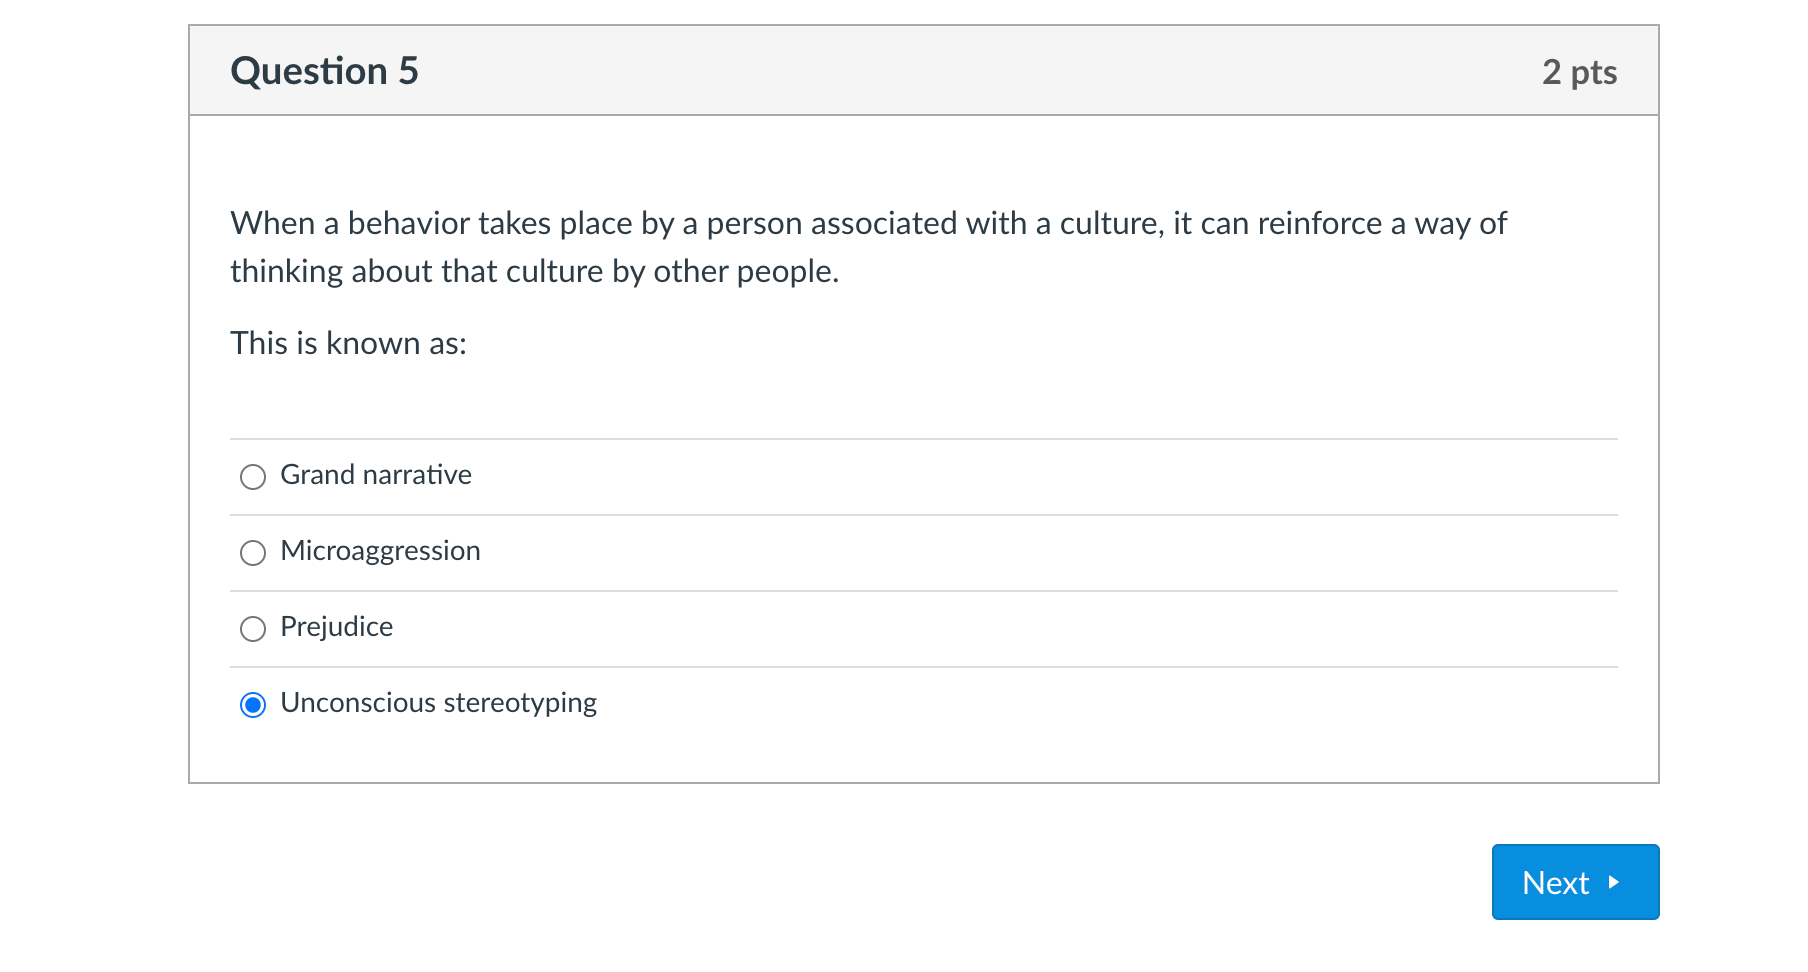Click the "2 pts" point value
The image size is (1808, 972).
click(1579, 72)
